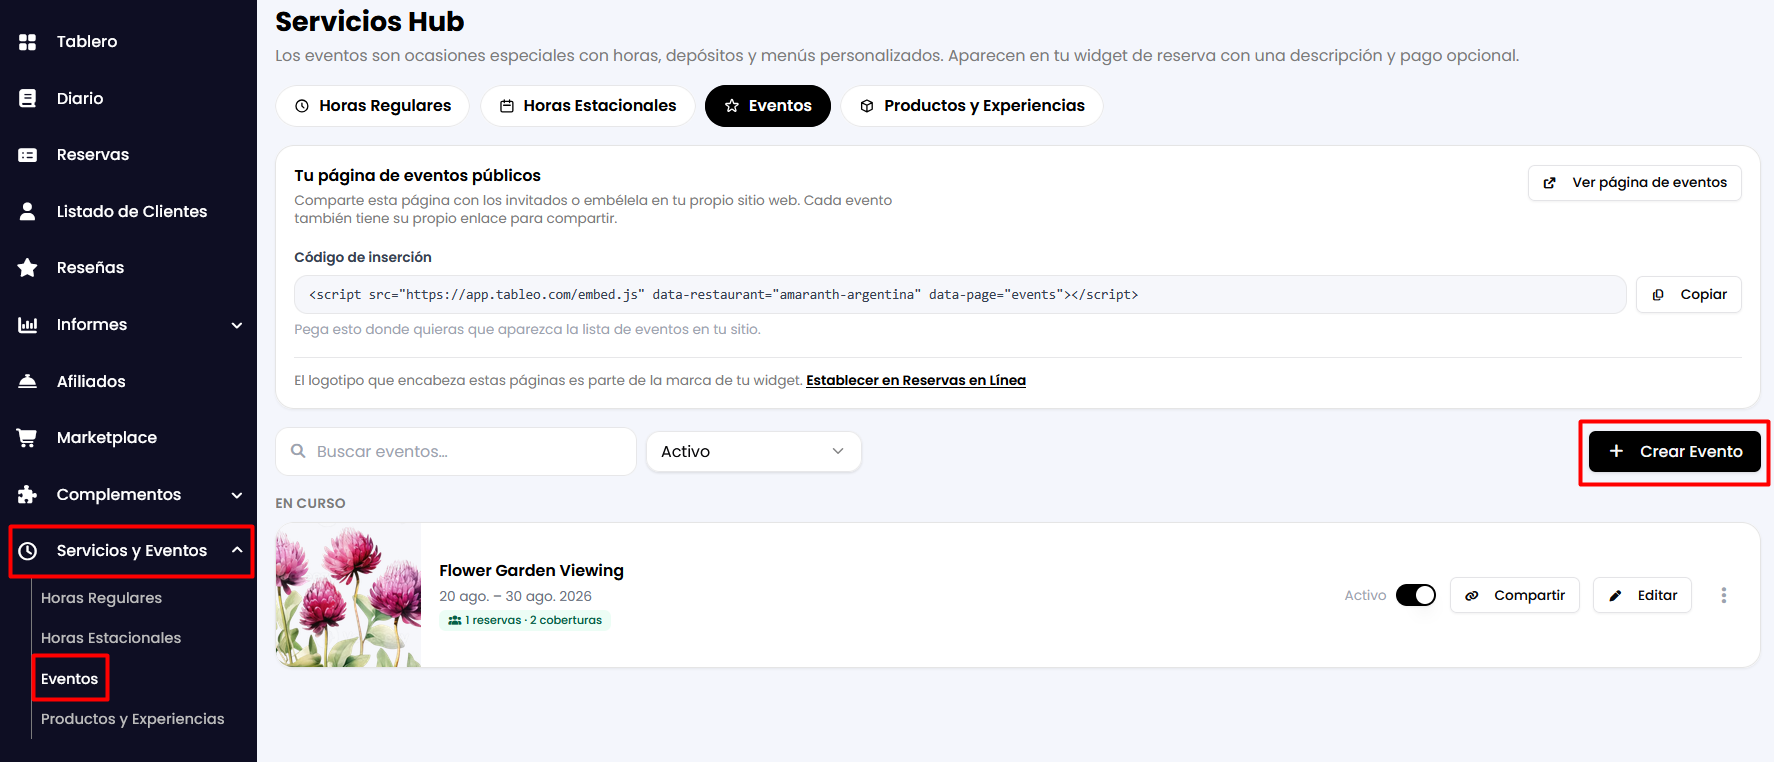
Task: Click the Crear Evento button
Action: click(1675, 452)
